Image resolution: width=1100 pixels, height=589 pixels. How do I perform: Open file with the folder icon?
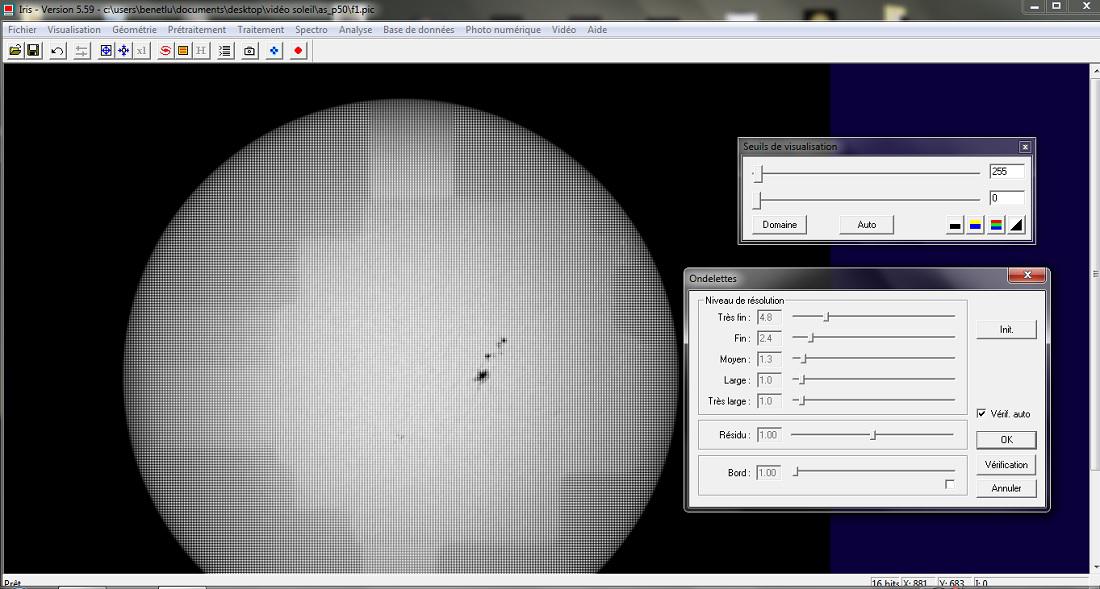(x=15, y=50)
